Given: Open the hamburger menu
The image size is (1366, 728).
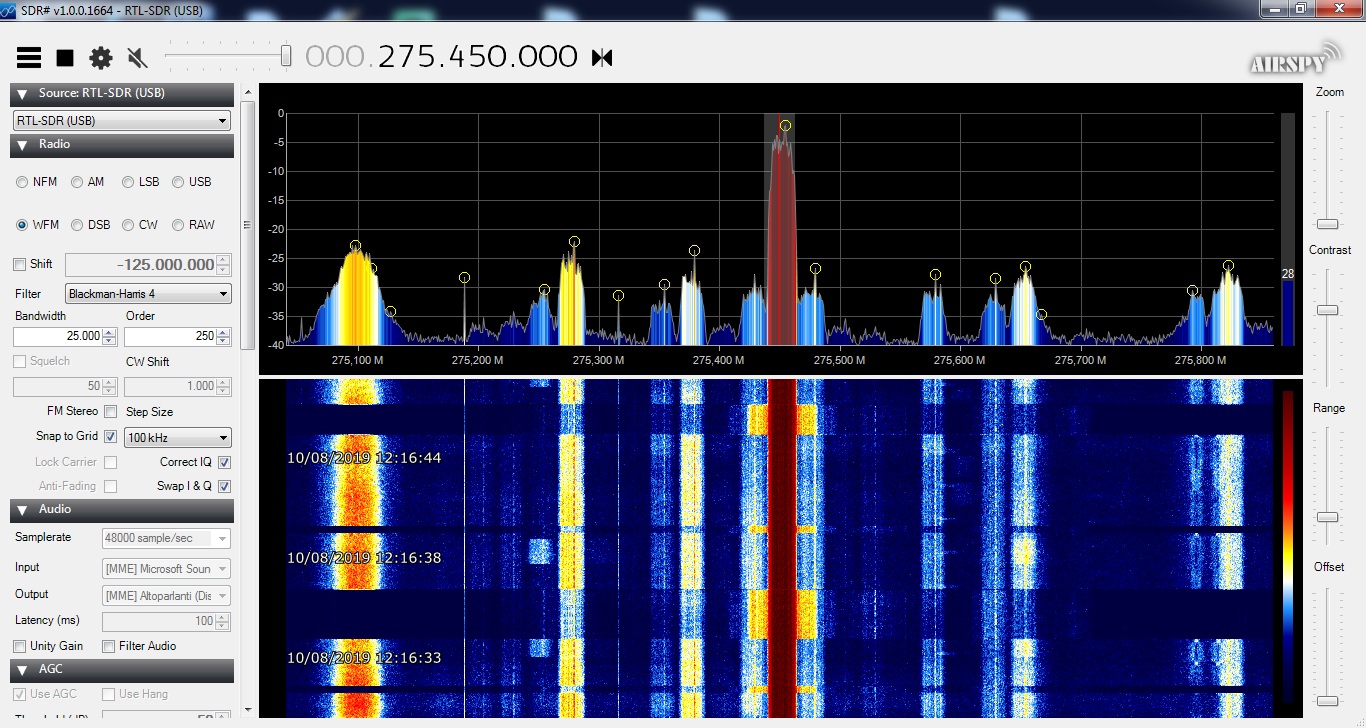Looking at the screenshot, I should point(28,57).
